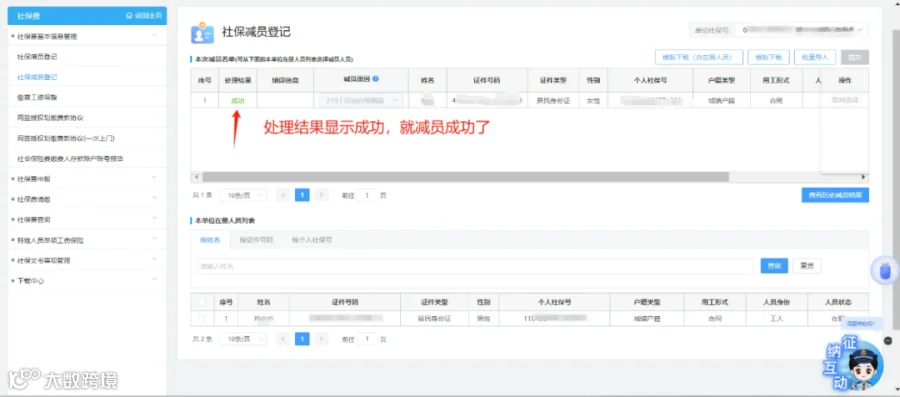Click the 女性 cell in upper table
The image size is (900, 397).
593,100
